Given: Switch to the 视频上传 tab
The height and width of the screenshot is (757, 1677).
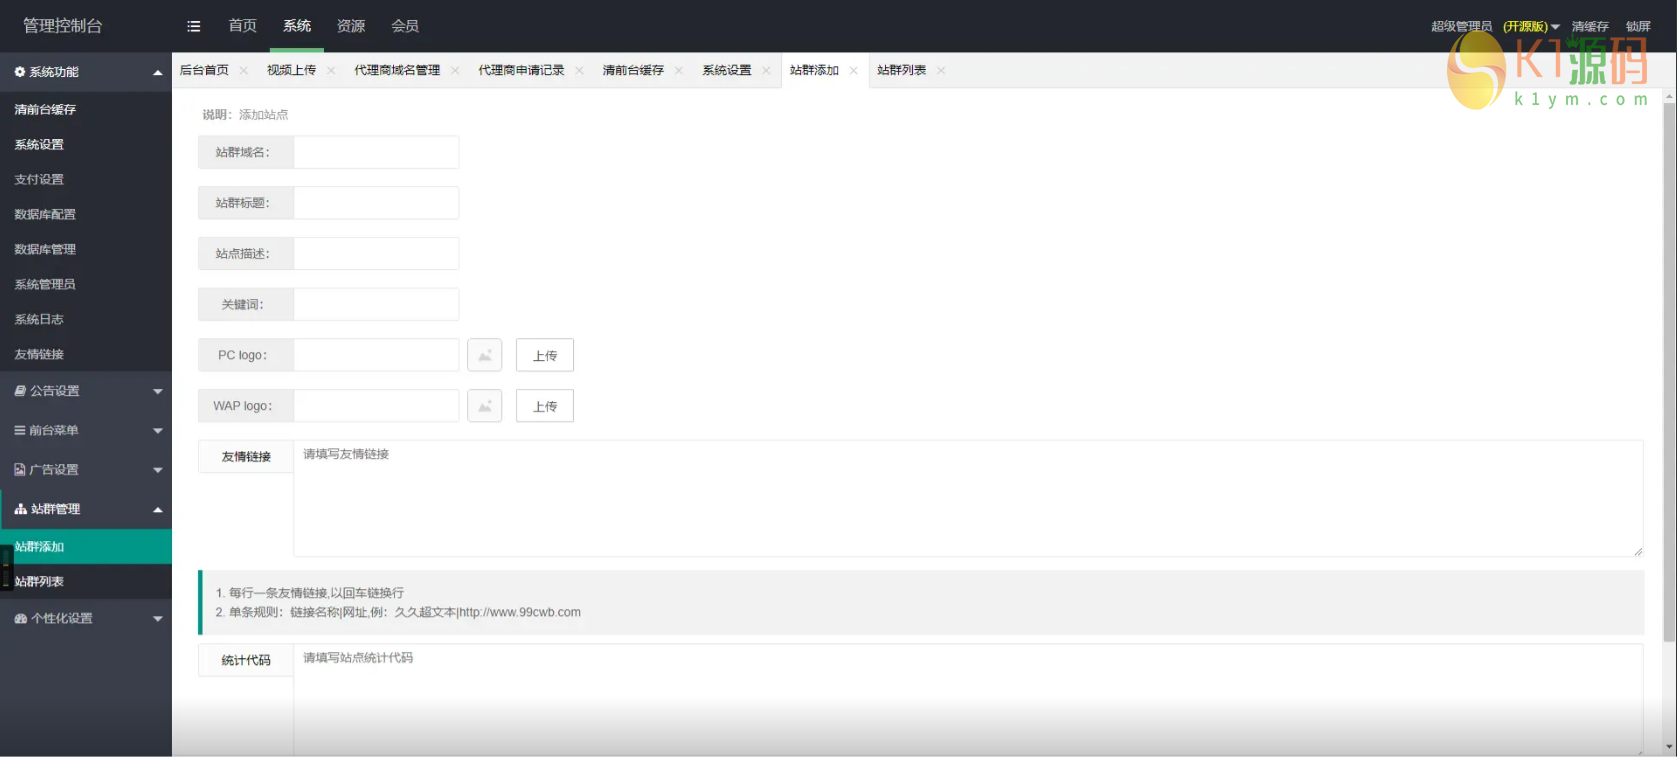Looking at the screenshot, I should click(291, 70).
